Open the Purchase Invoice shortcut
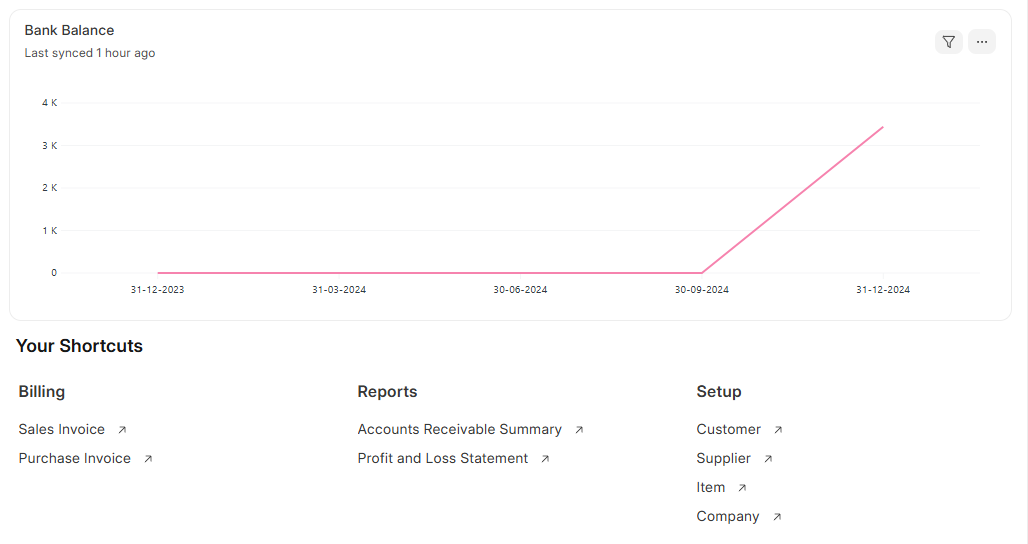 coord(74,458)
